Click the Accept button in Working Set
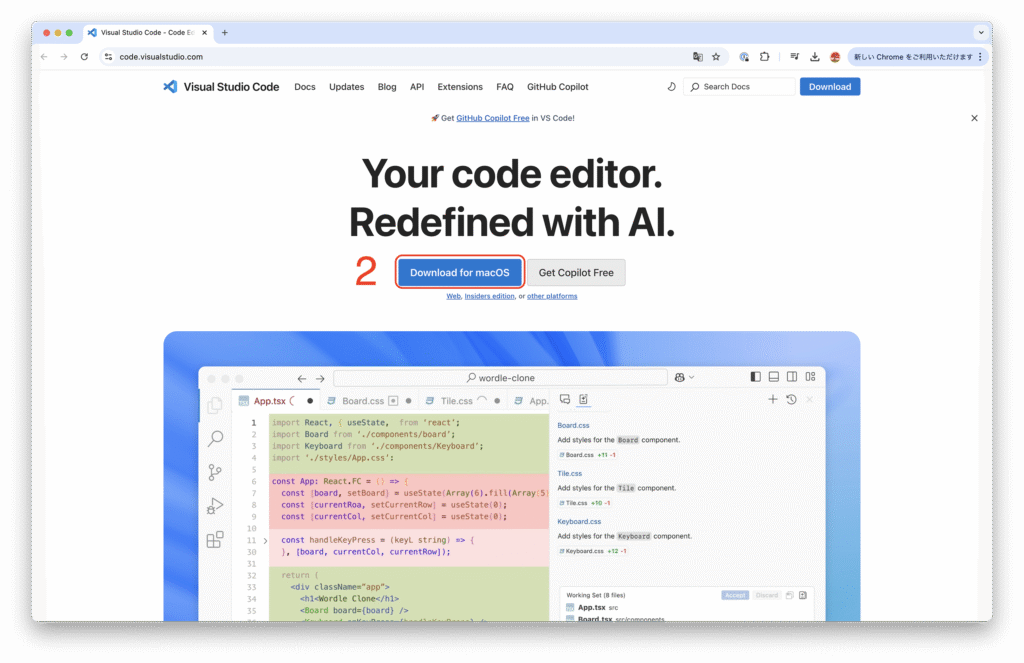 pyautogui.click(x=735, y=595)
